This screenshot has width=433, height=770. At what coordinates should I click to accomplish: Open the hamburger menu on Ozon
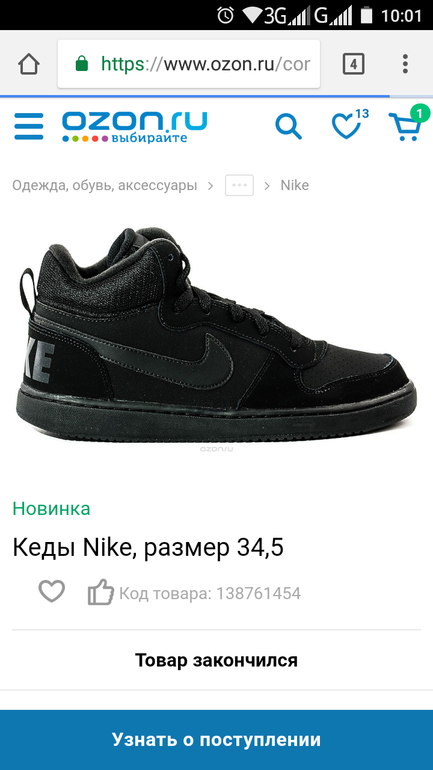click(28, 126)
